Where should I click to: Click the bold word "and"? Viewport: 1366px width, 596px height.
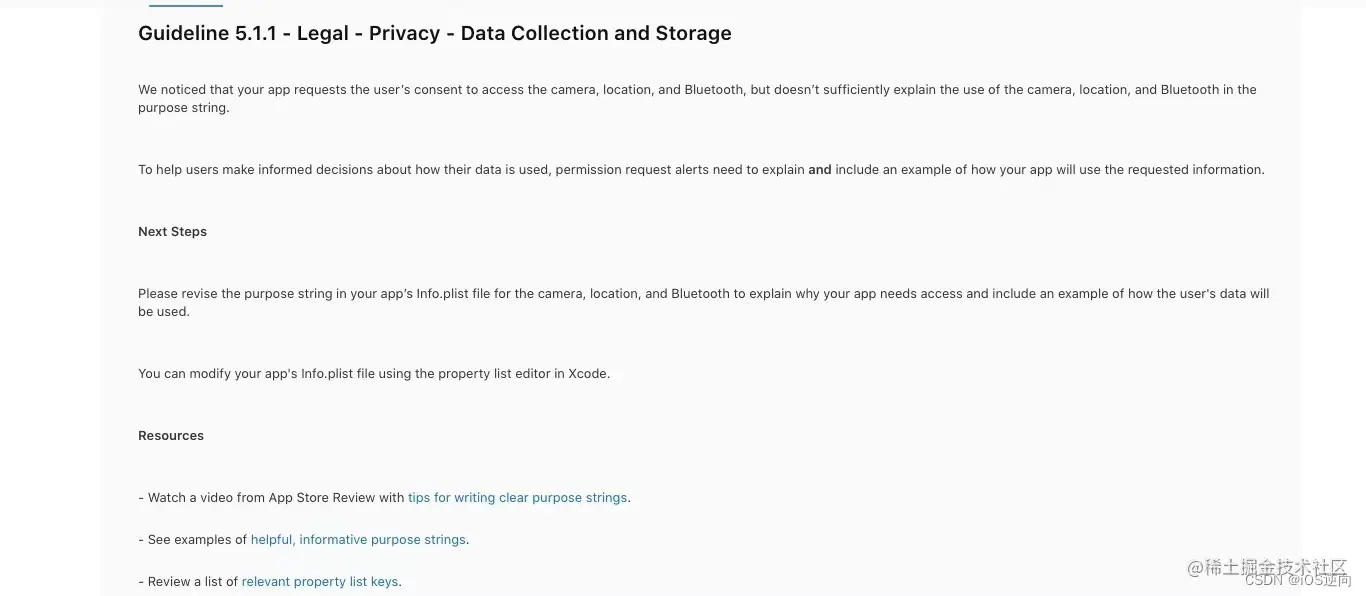coord(820,170)
